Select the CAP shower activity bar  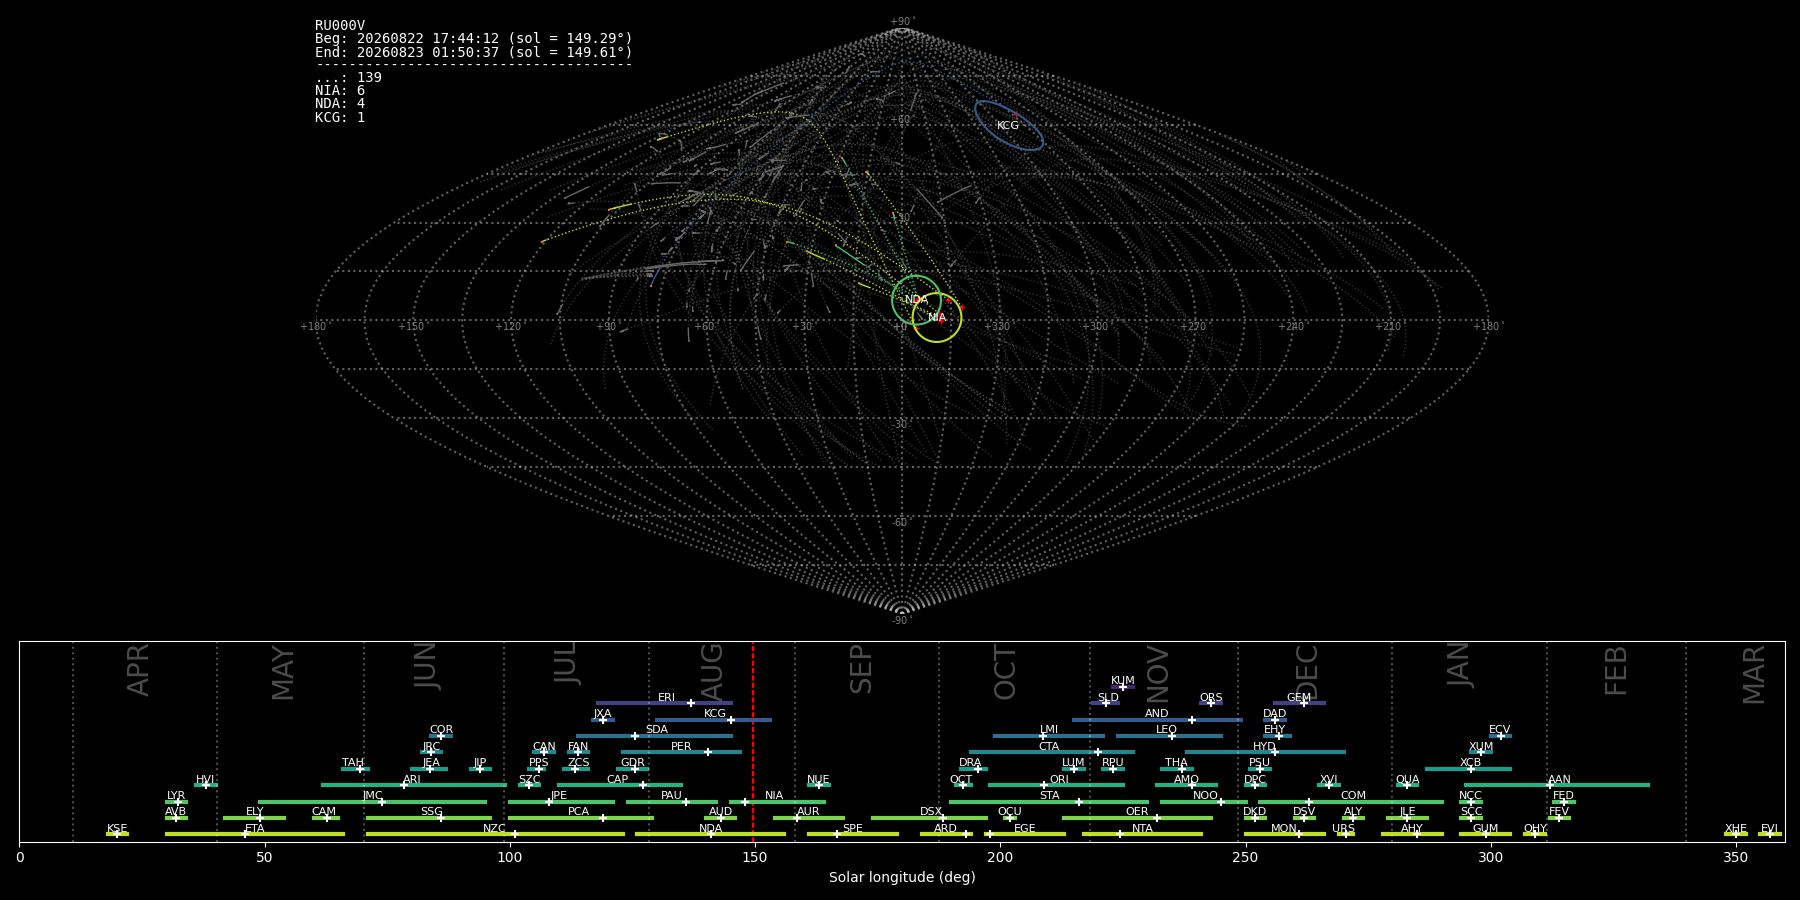tap(620, 785)
